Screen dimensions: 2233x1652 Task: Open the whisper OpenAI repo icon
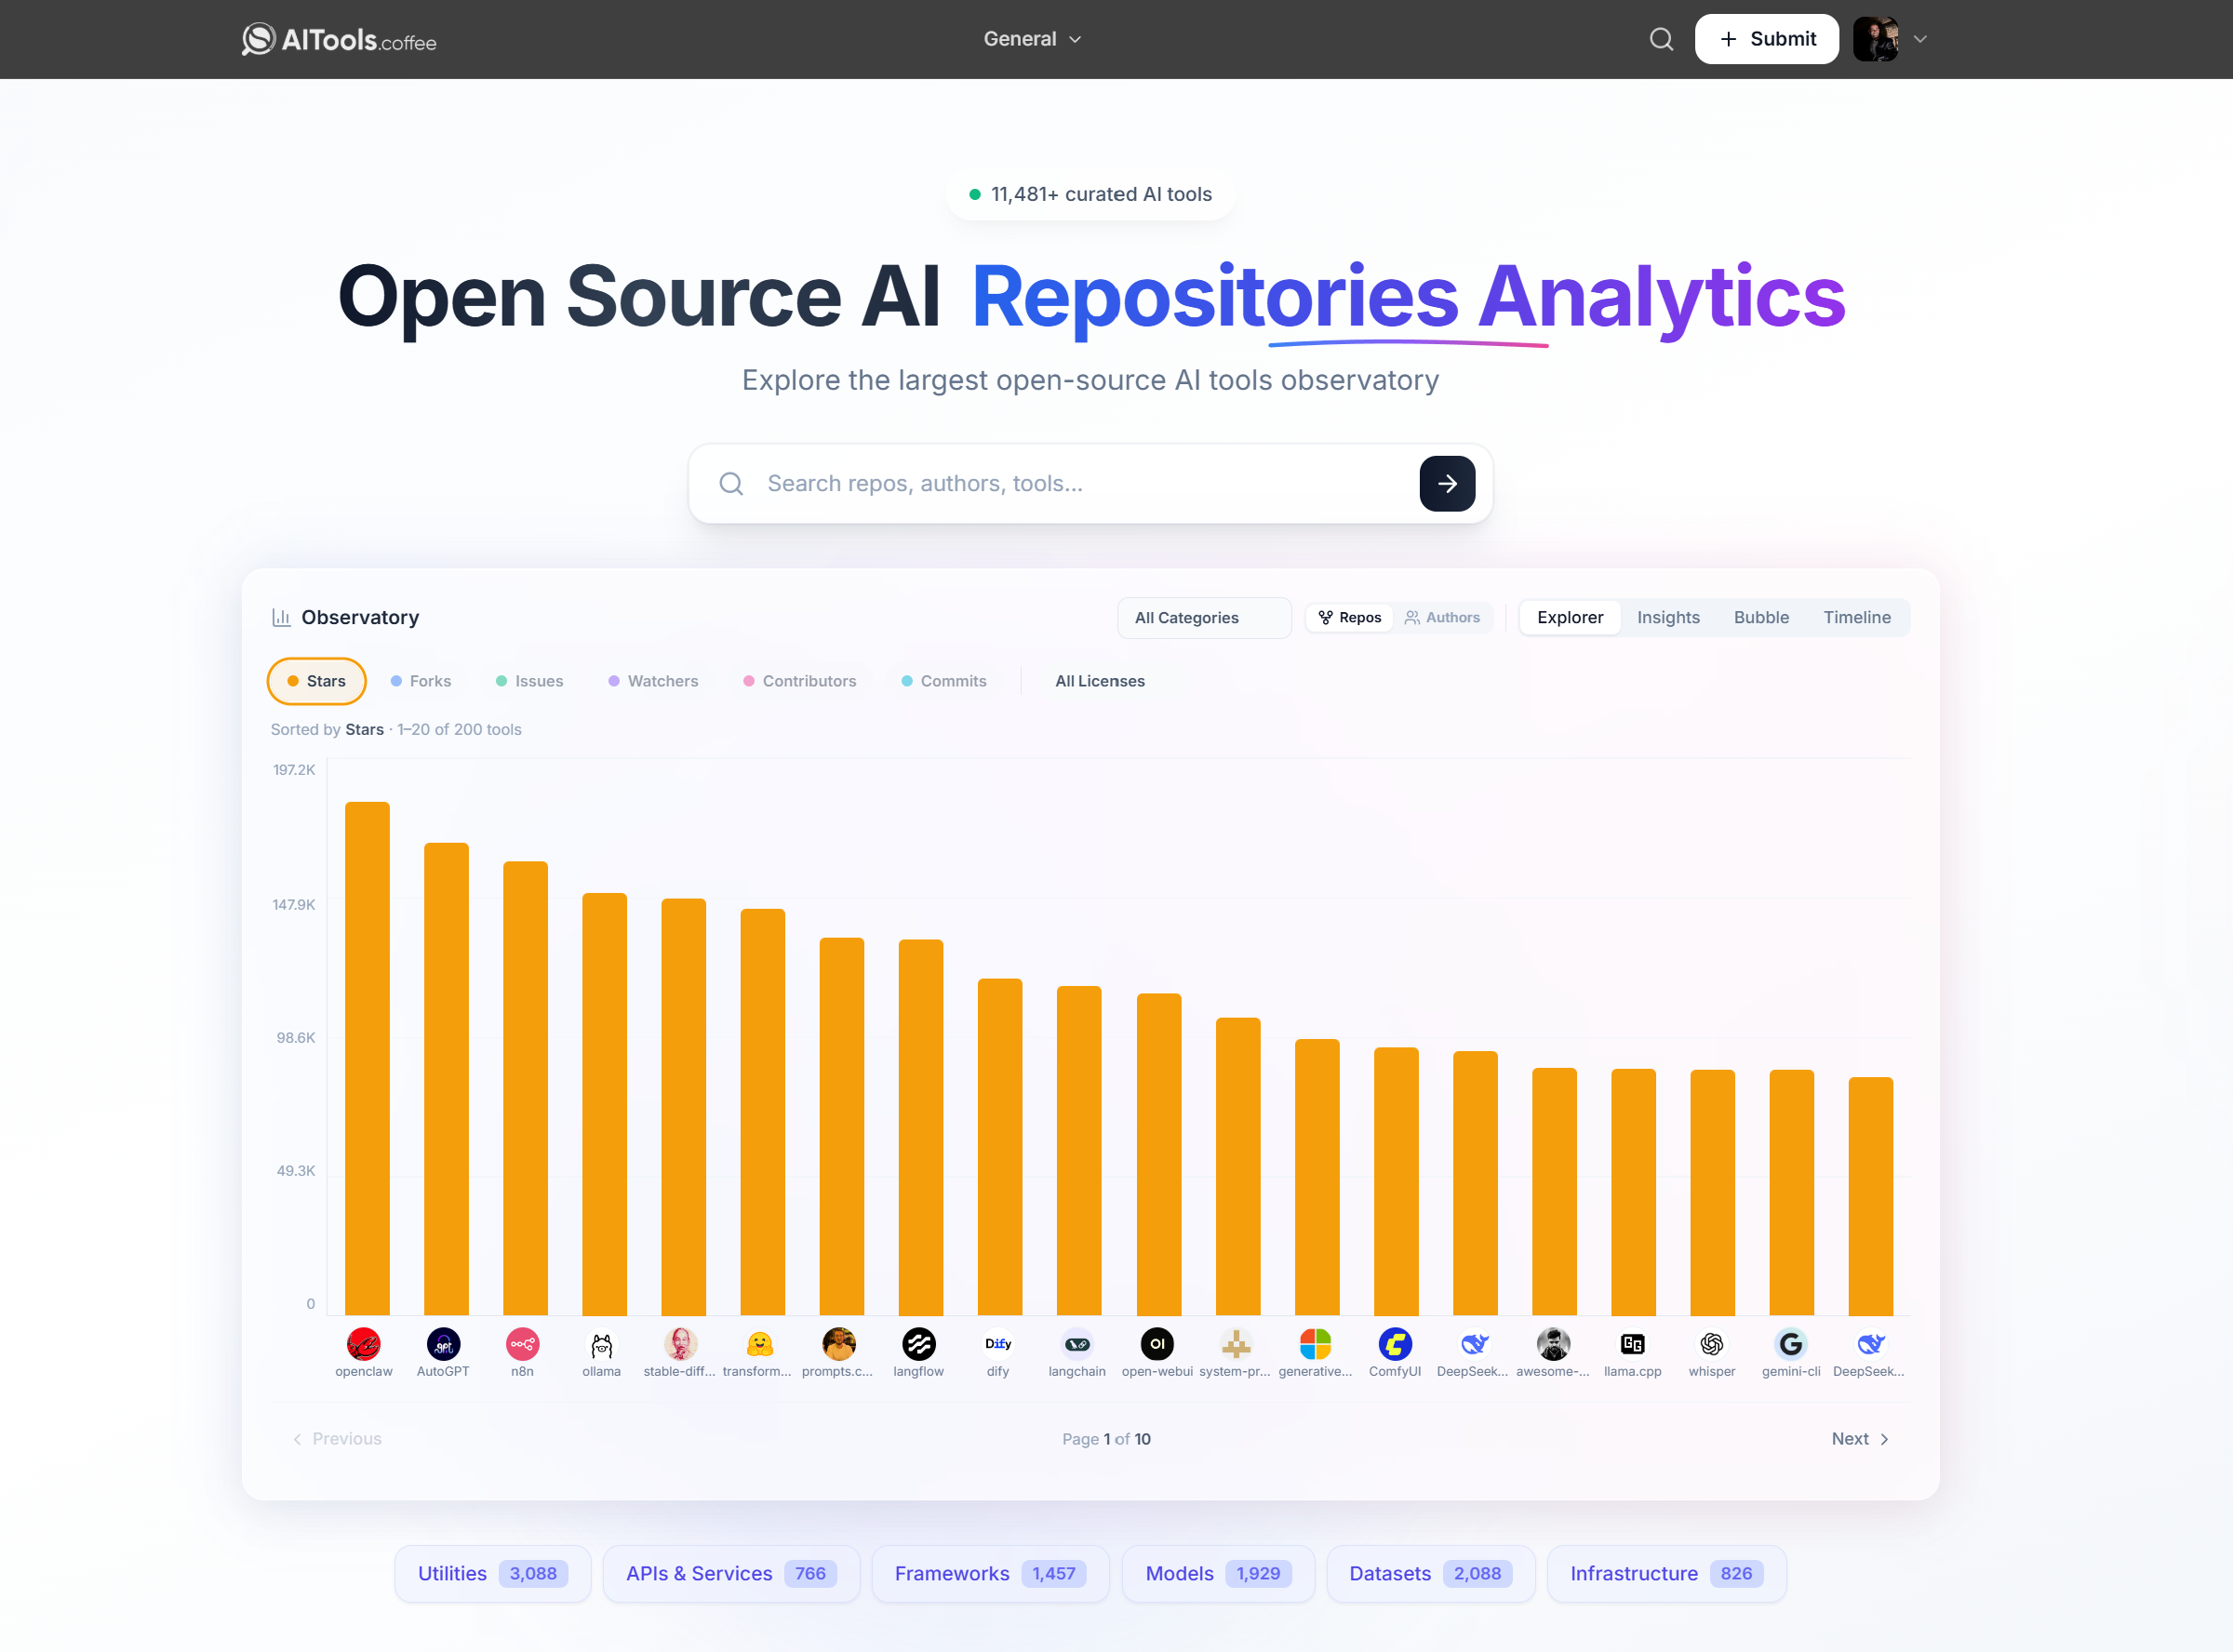pyautogui.click(x=1712, y=1343)
